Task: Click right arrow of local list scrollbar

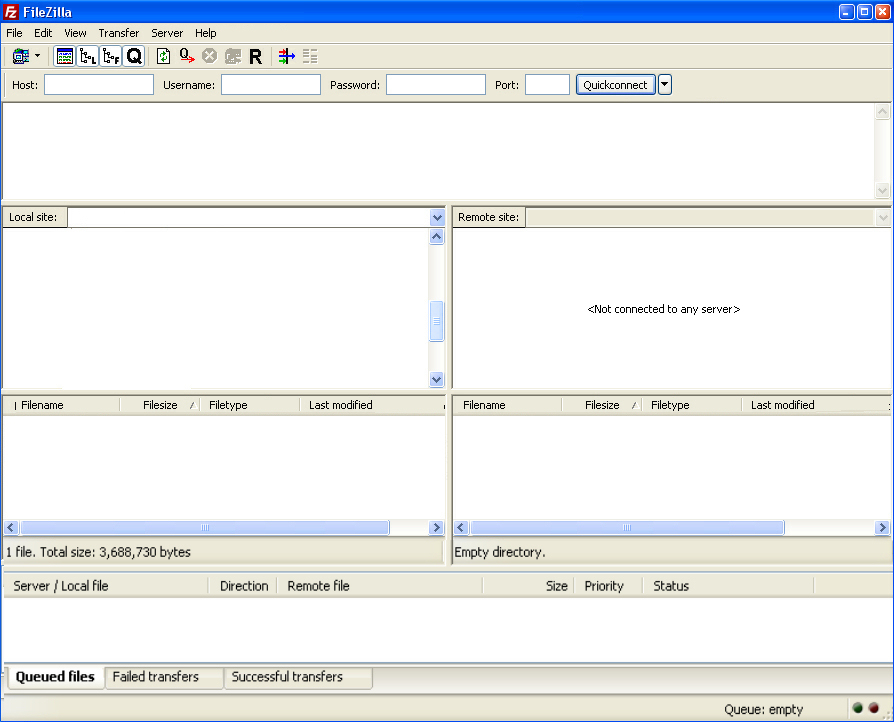Action: point(437,528)
